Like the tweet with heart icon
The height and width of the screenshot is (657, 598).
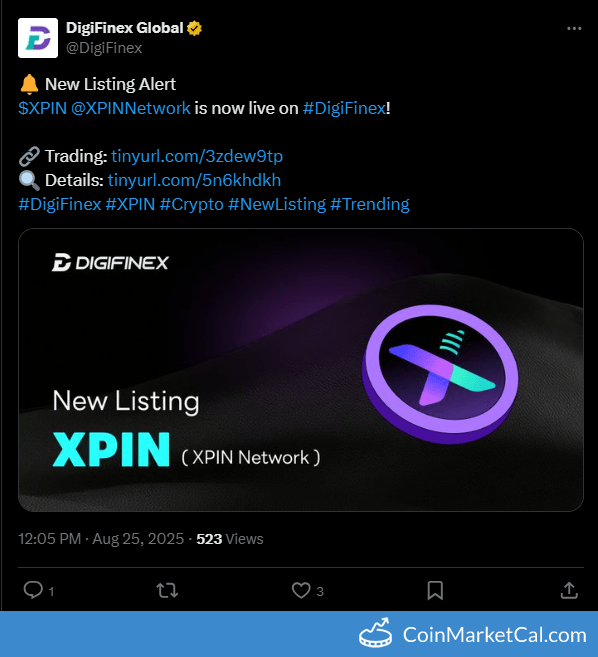pyautogui.click(x=301, y=590)
